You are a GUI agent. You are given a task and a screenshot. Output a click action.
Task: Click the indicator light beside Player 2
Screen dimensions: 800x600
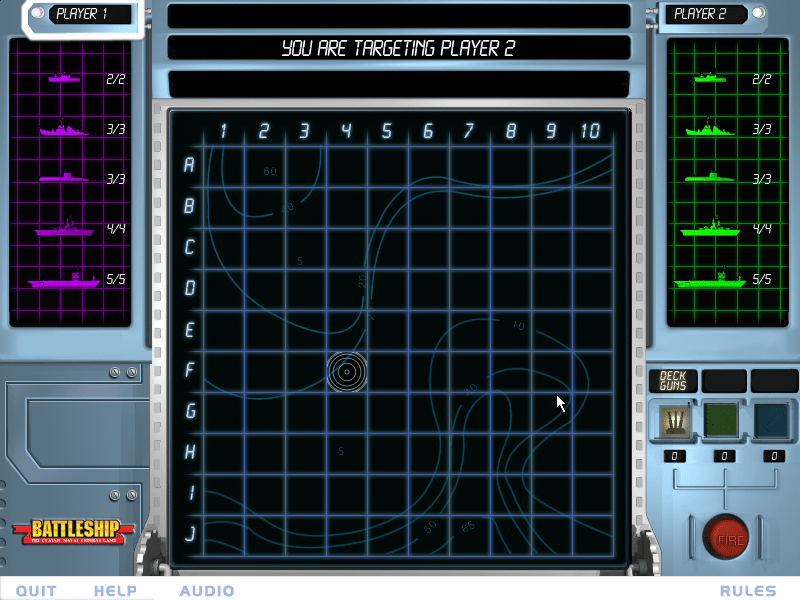[759, 13]
